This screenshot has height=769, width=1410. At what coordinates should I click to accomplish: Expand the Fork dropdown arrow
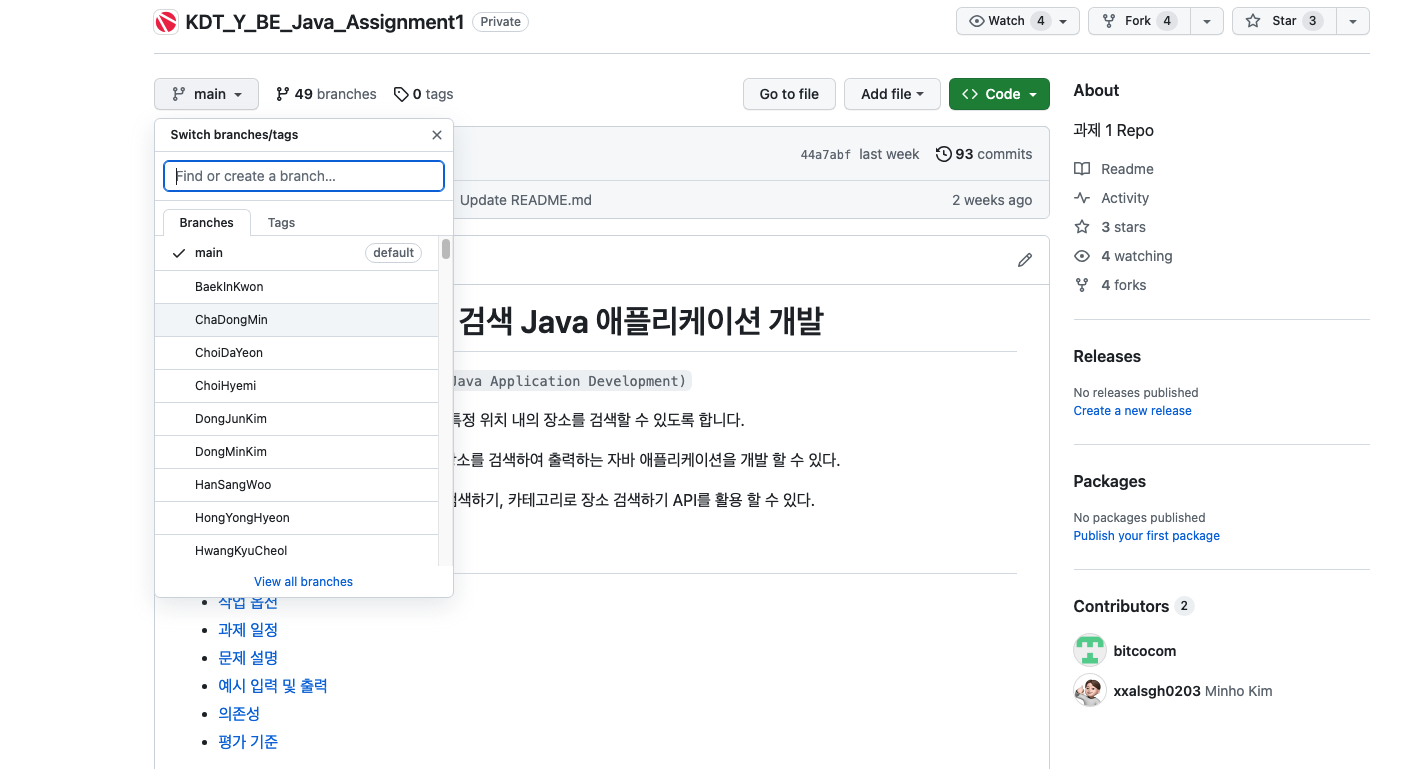[1208, 21]
